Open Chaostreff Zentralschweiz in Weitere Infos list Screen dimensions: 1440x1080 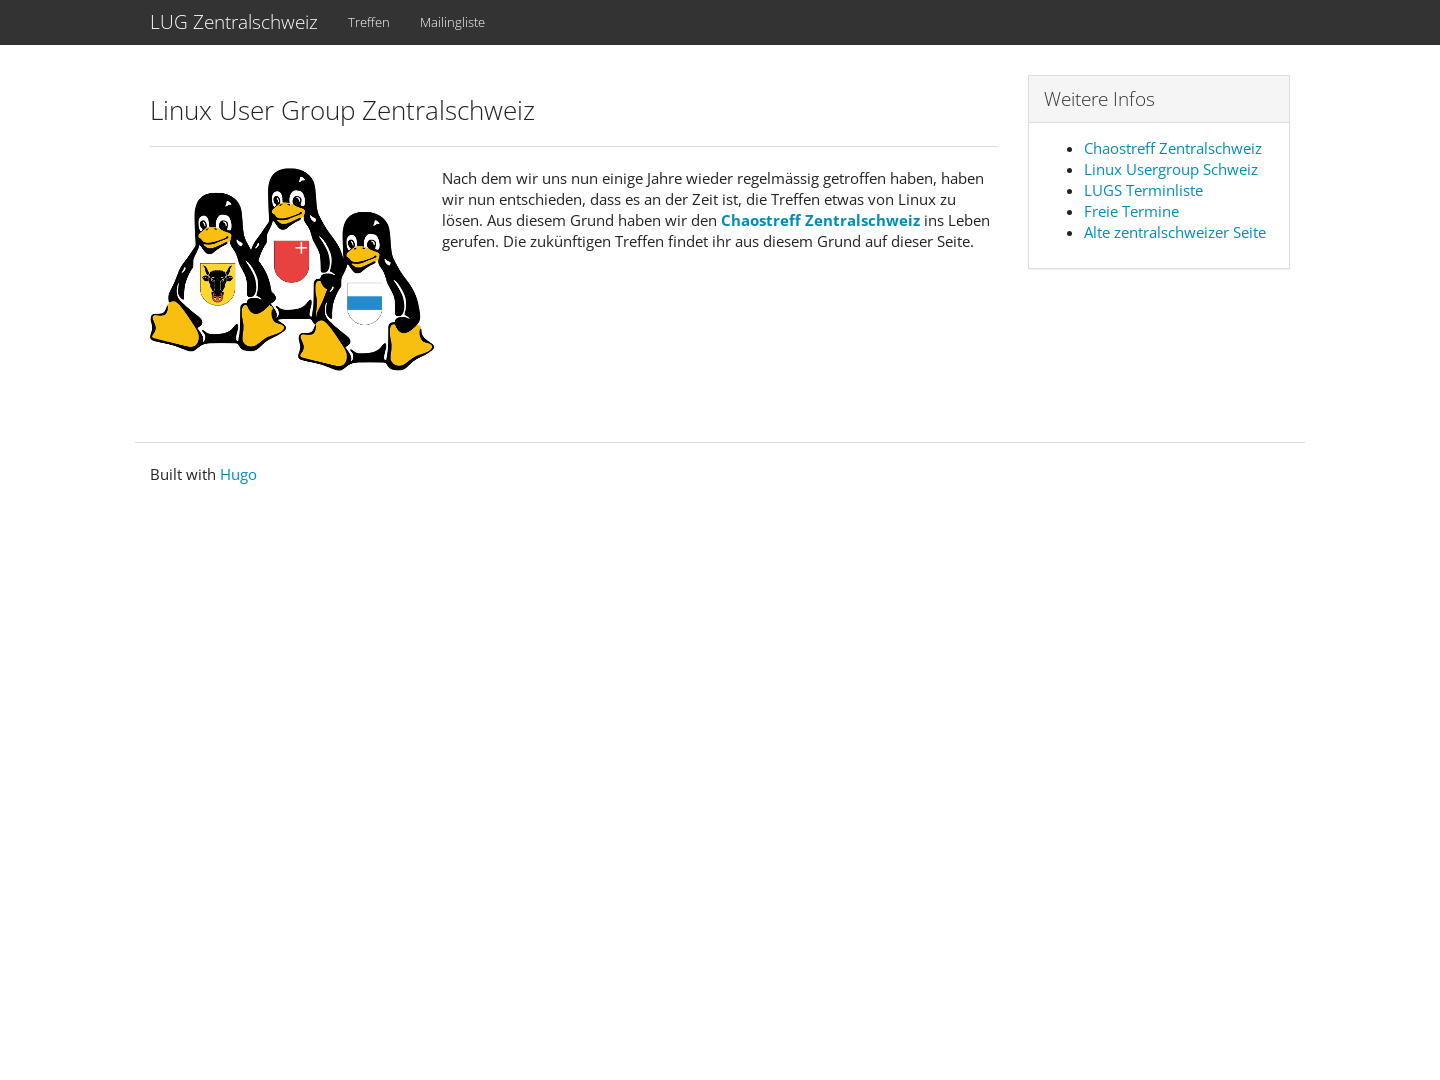pyautogui.click(x=1173, y=148)
